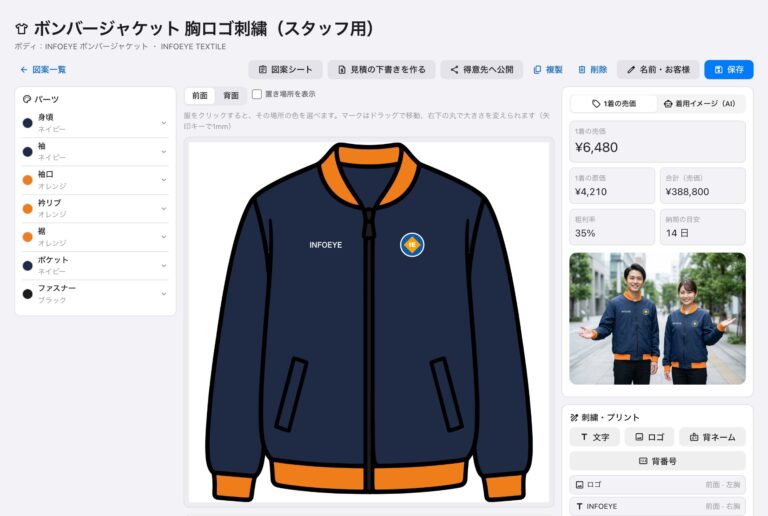
Task: Click the robot icon in 着用イメージ tab
Action: point(668,104)
